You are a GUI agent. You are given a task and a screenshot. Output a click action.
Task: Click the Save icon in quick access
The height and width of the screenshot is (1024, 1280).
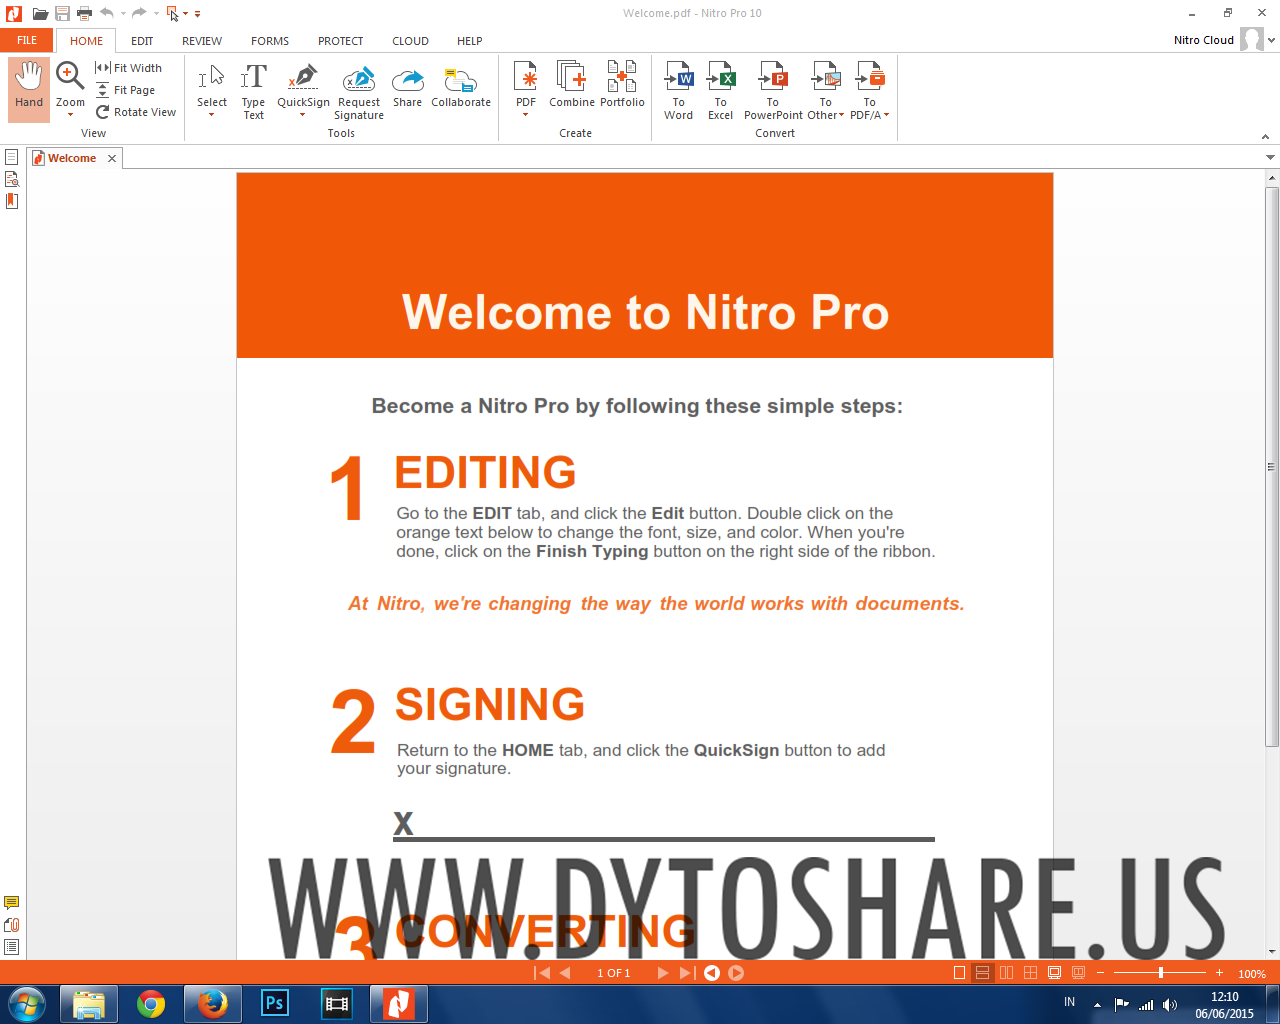pos(62,14)
